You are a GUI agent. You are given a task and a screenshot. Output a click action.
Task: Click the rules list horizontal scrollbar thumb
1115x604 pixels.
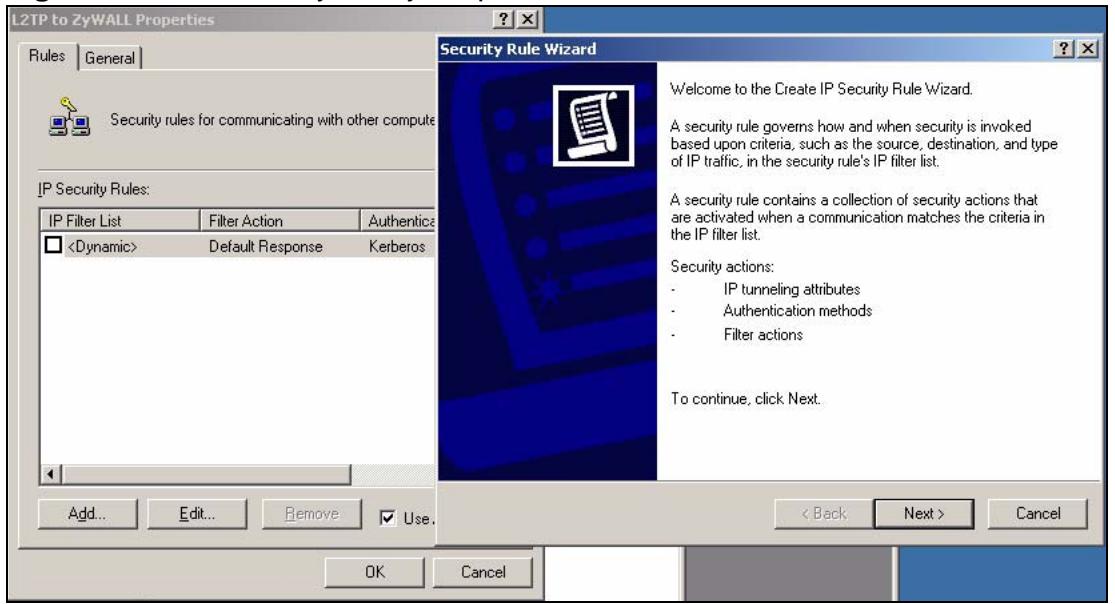206,474
